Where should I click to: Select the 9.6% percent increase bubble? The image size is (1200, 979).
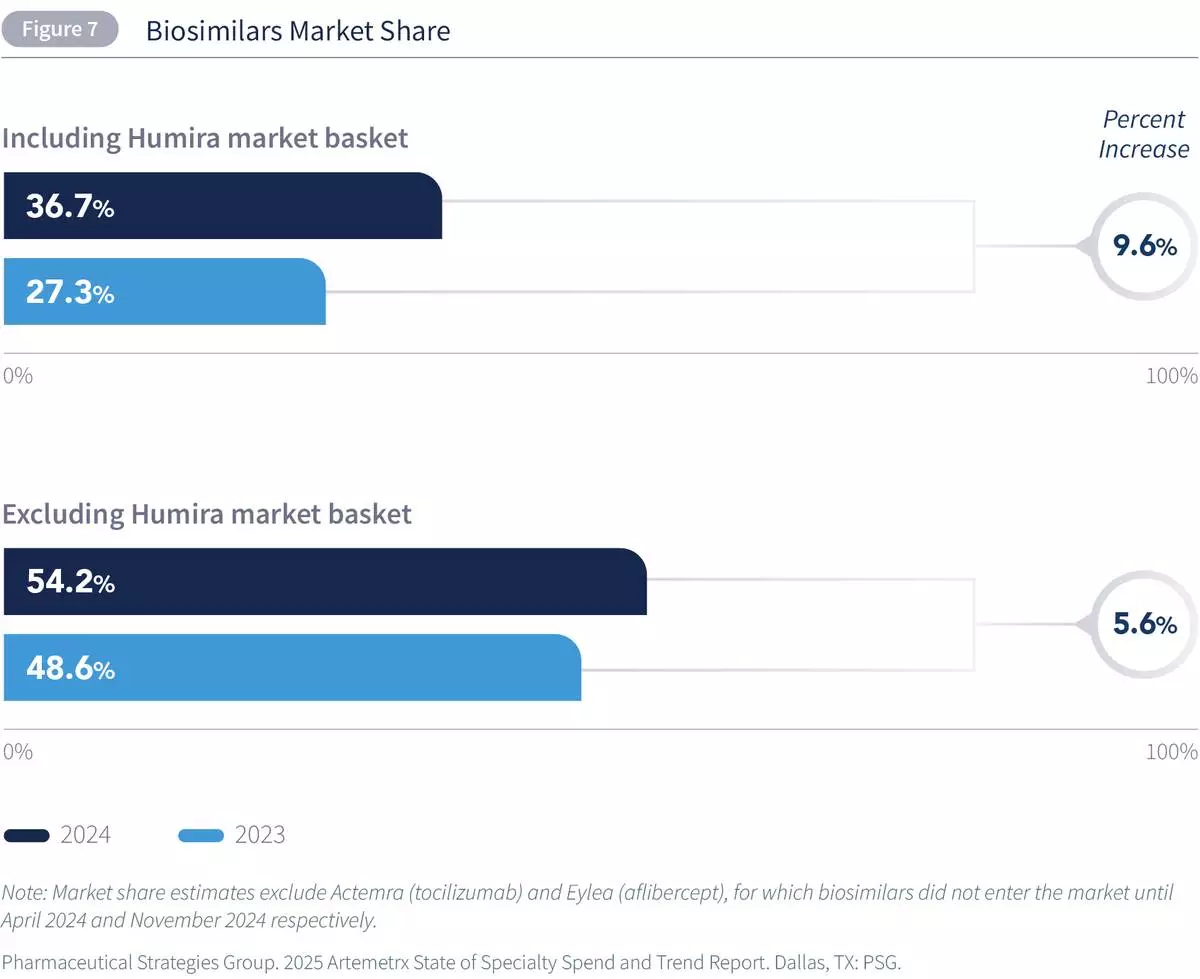(x=1144, y=245)
